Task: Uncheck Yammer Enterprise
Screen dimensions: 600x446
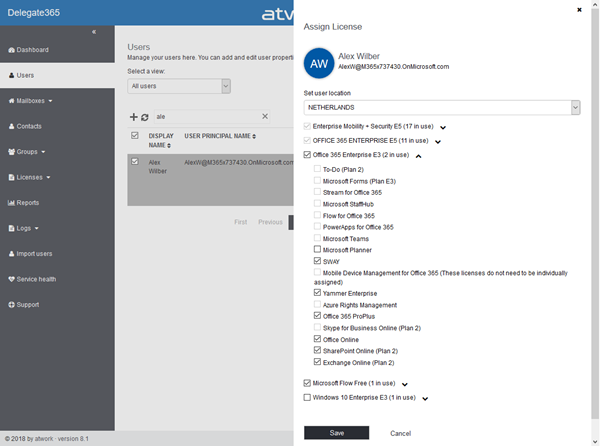Action: [317, 293]
